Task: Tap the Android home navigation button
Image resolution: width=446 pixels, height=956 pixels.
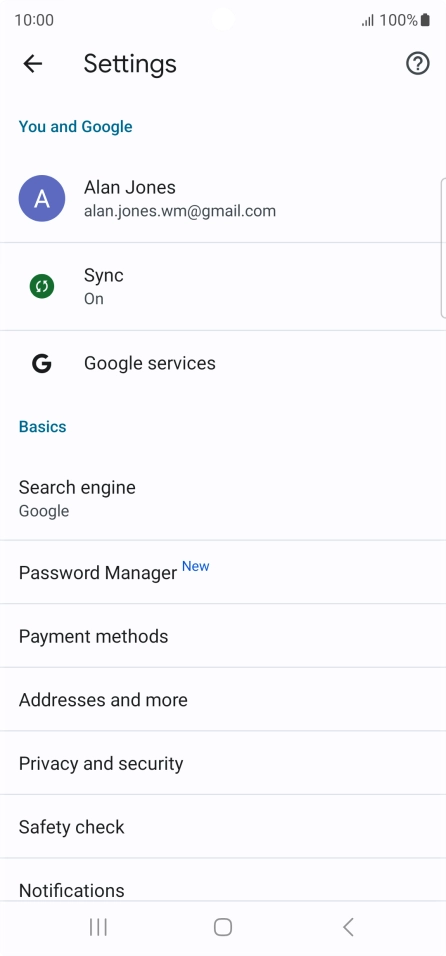Action: 223,927
